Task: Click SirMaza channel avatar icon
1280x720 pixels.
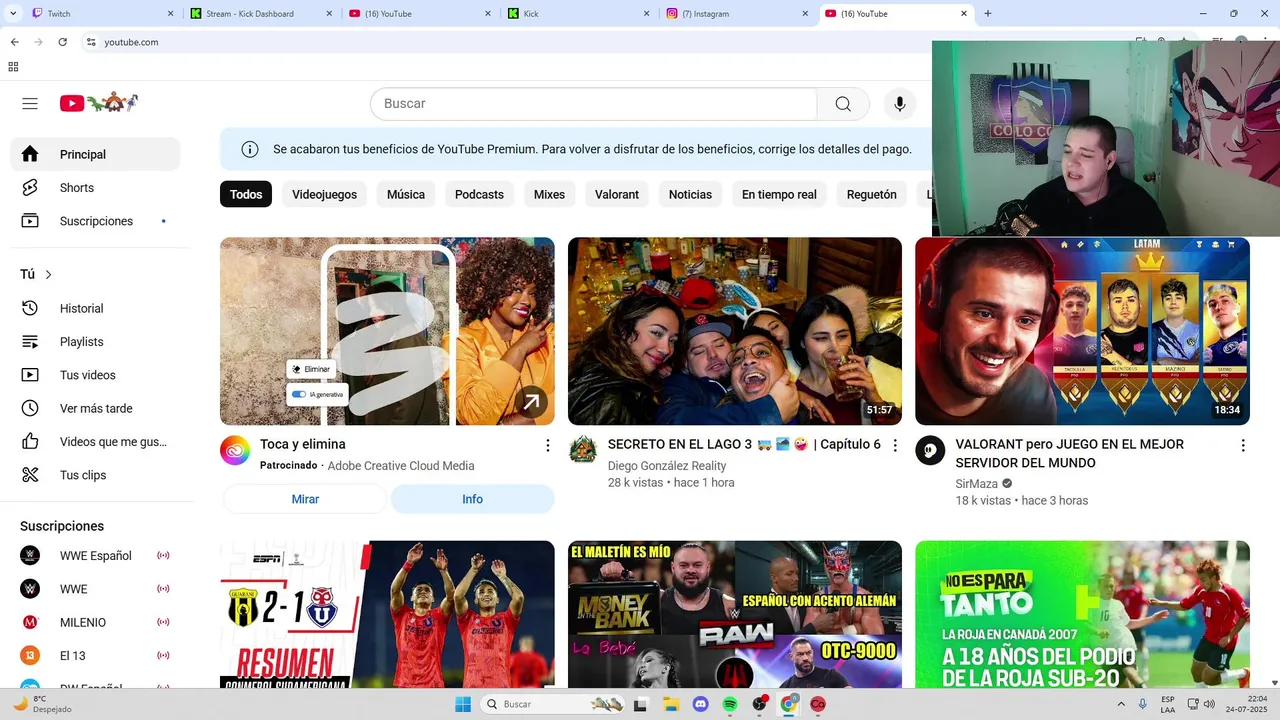Action: point(930,450)
